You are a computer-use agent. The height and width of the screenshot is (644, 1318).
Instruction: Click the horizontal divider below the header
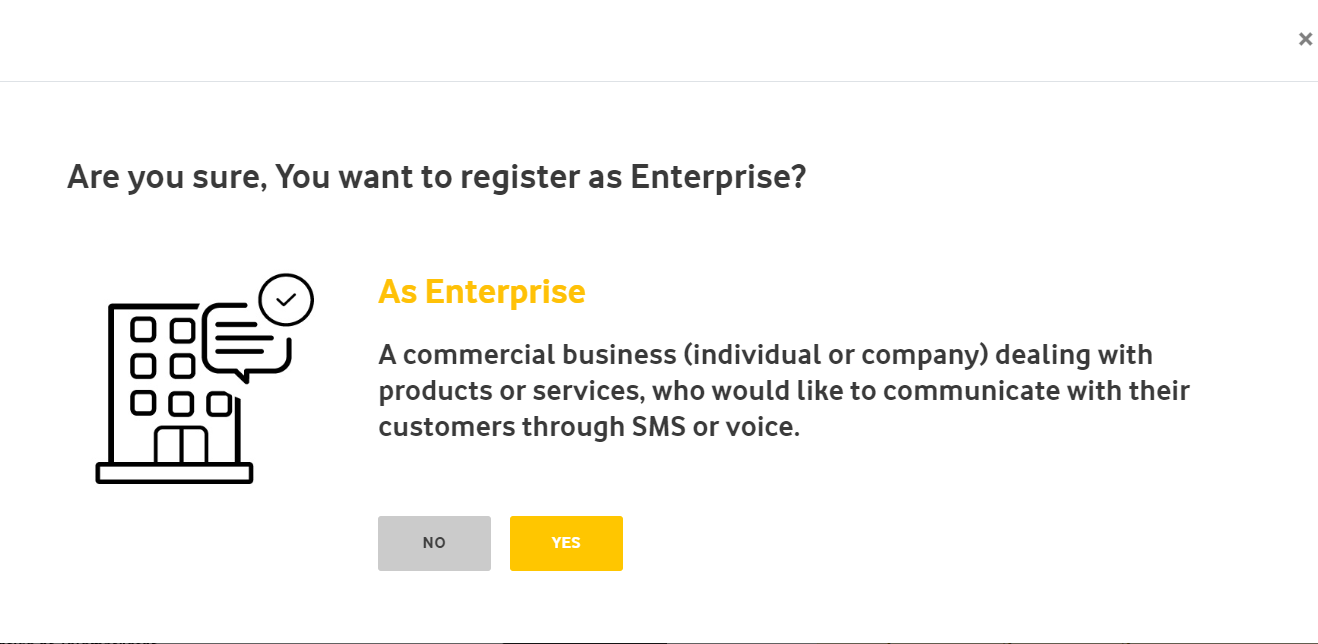tap(659, 81)
